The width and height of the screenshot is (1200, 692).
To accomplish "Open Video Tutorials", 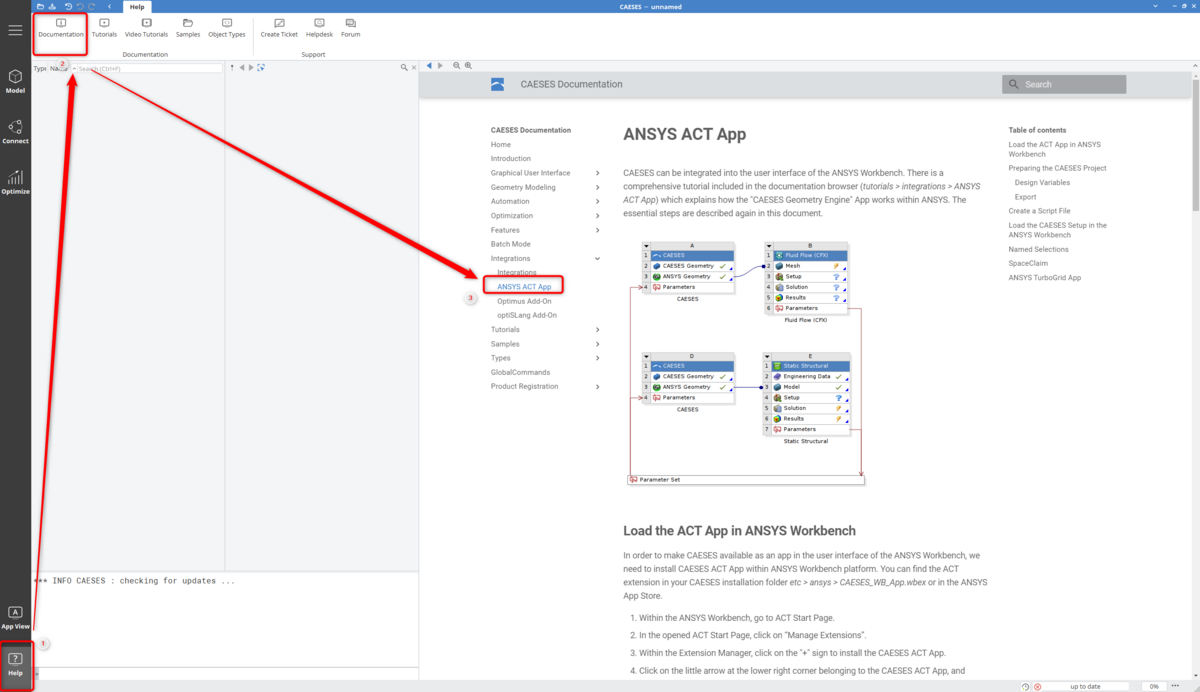I will [146, 27].
